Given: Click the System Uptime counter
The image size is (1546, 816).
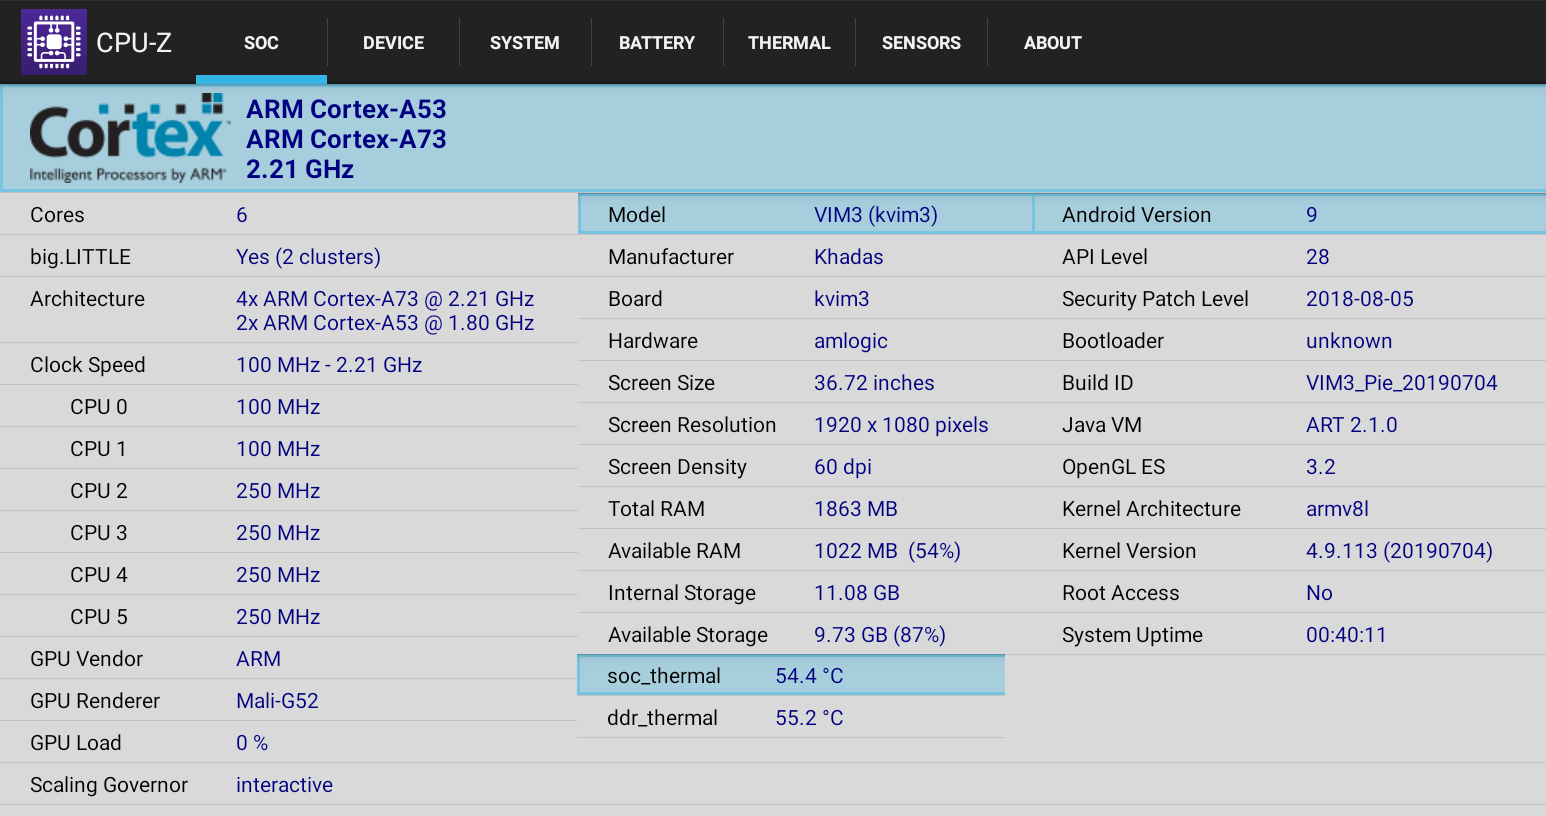Looking at the screenshot, I should pyautogui.click(x=1346, y=634).
